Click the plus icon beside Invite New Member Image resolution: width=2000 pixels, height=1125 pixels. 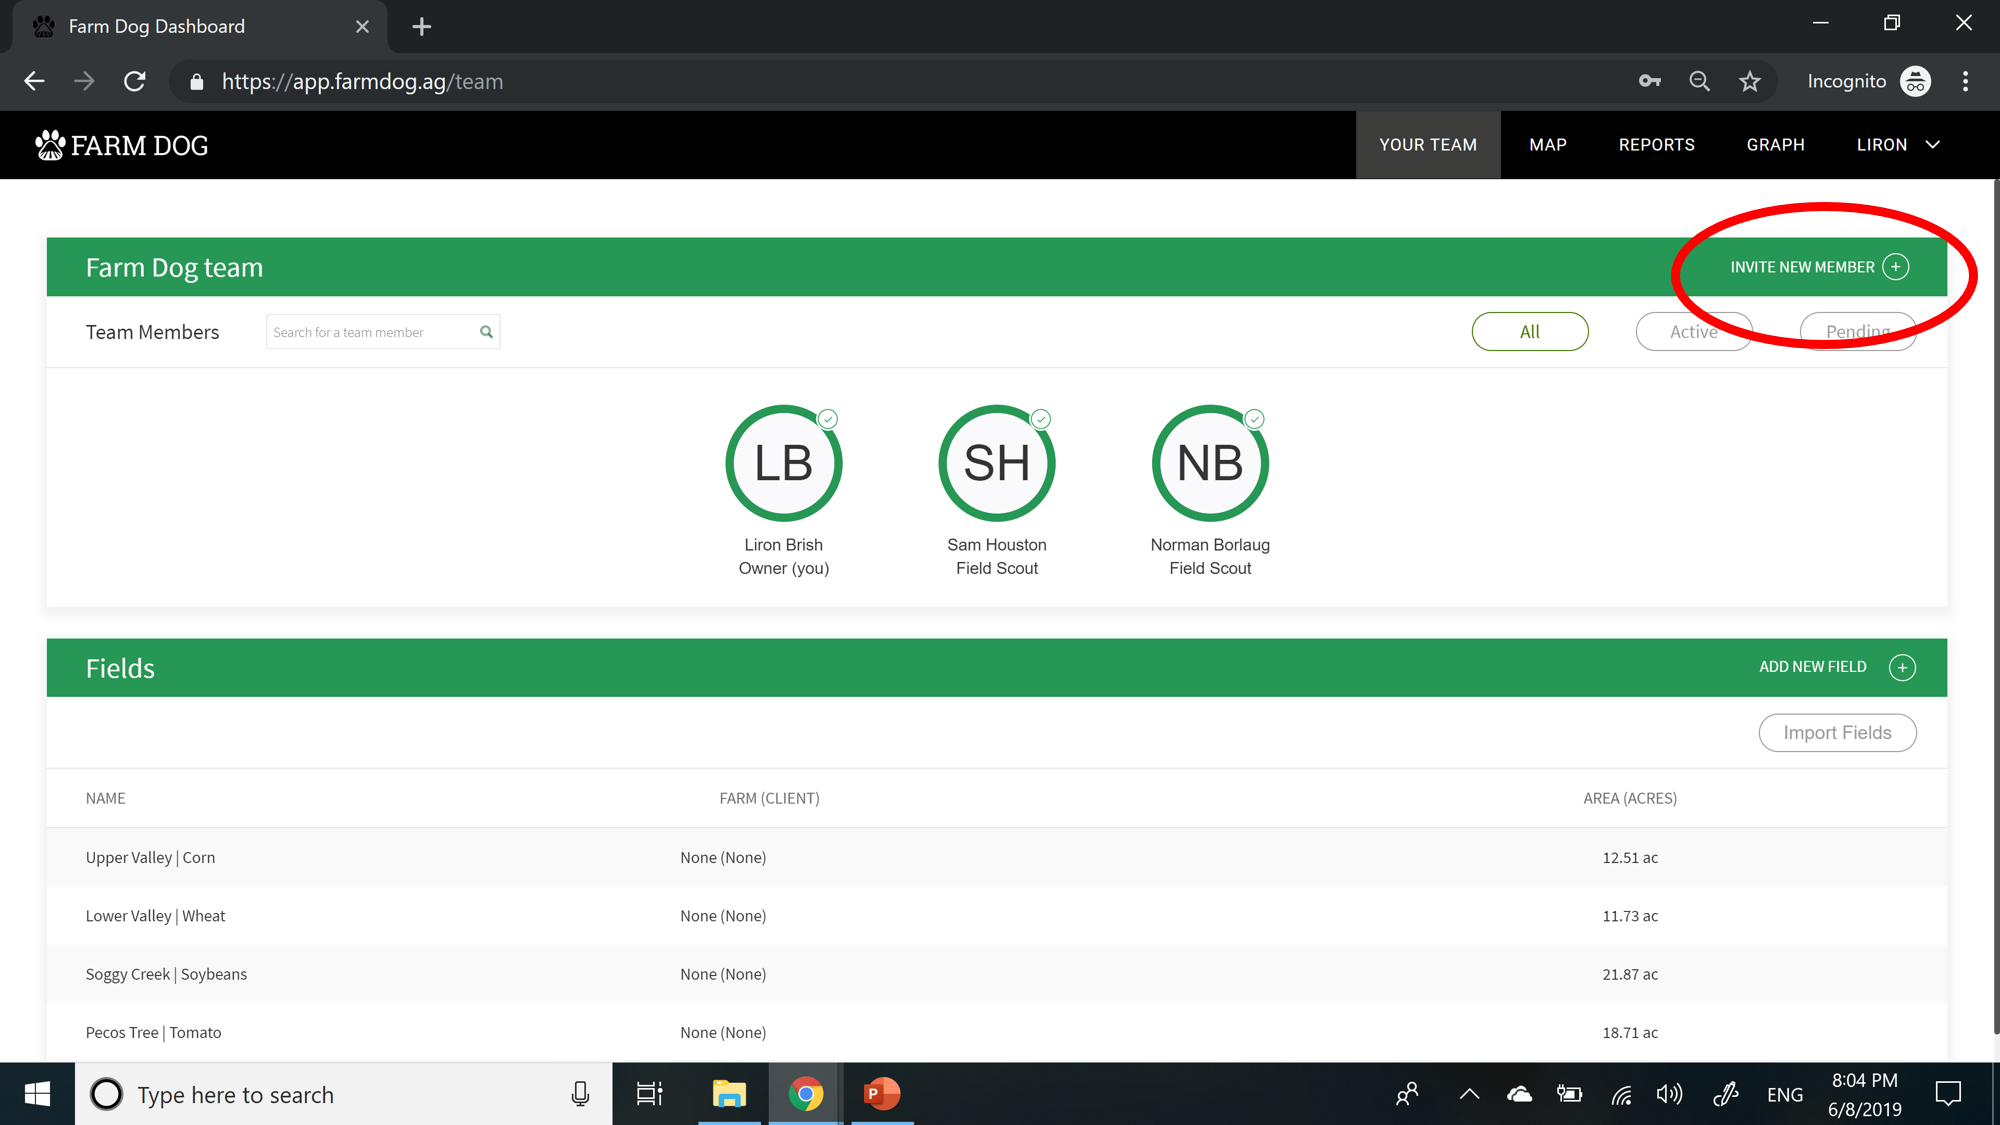[1895, 267]
